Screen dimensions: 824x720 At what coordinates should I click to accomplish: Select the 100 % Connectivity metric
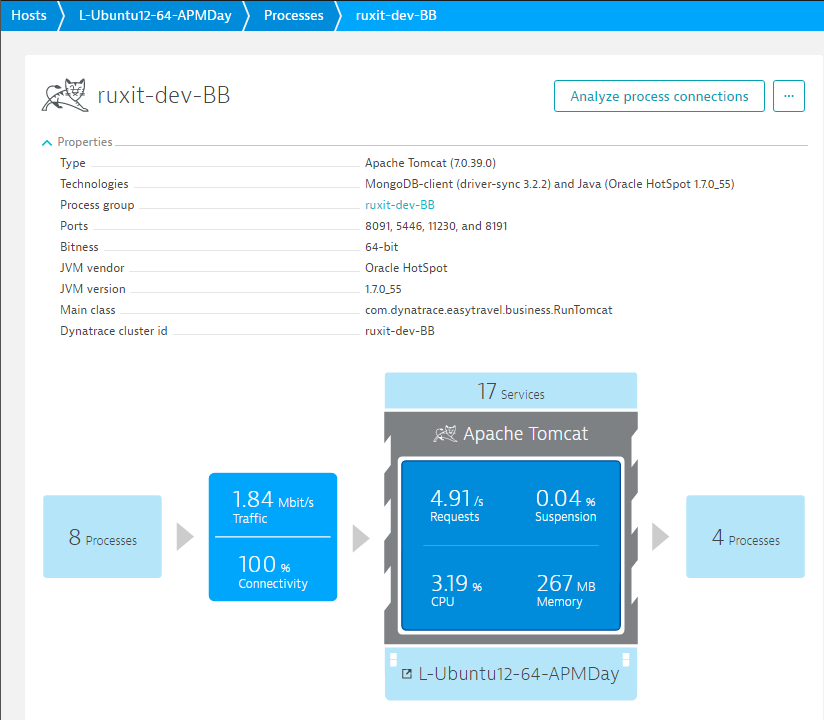point(273,570)
